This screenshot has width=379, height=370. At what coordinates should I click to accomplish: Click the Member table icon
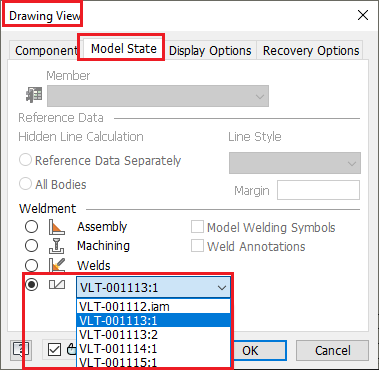coord(34,95)
